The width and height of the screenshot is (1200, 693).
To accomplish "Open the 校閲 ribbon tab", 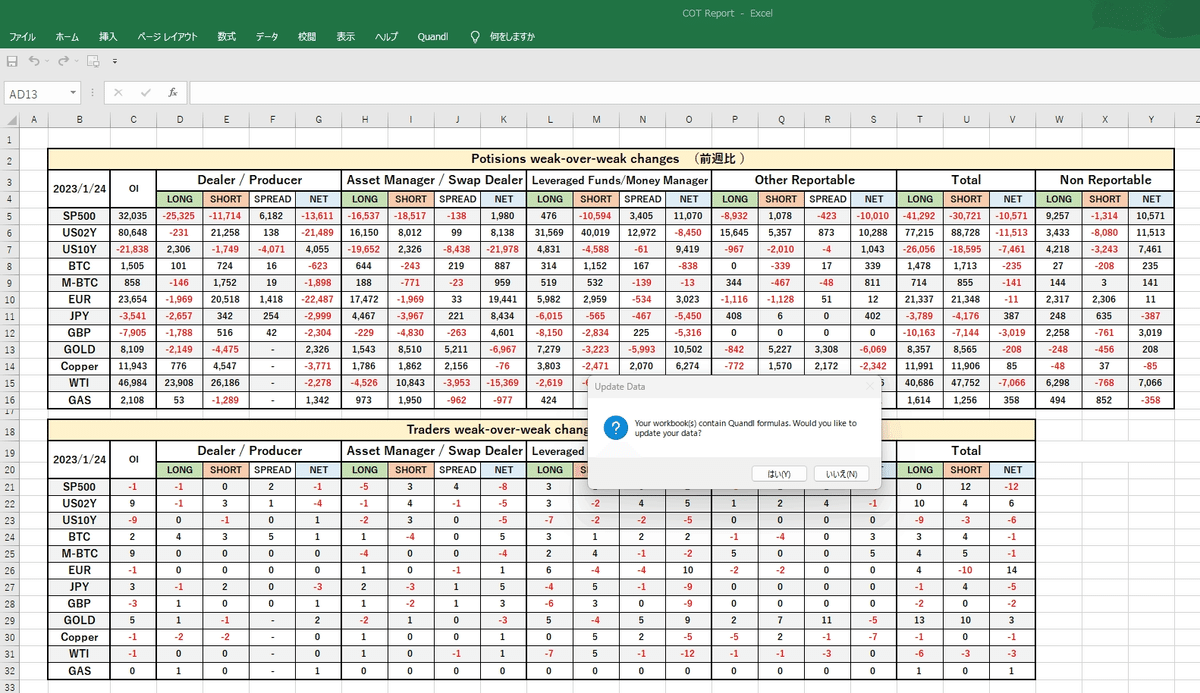I will pyautogui.click(x=307, y=36).
